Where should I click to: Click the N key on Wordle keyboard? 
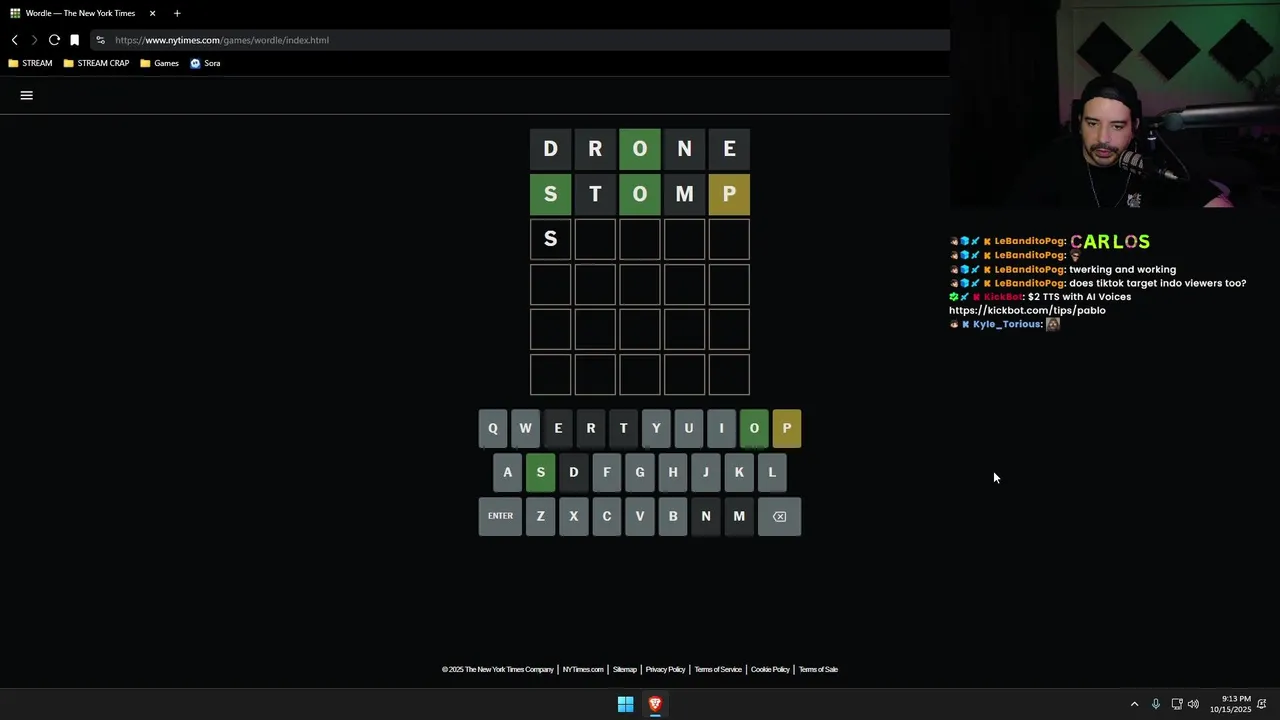pos(706,516)
